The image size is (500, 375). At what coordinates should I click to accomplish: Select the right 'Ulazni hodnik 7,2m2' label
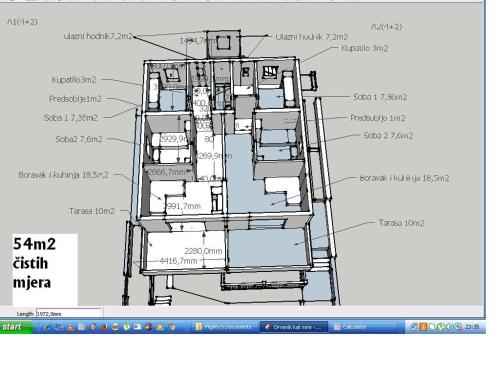point(312,37)
